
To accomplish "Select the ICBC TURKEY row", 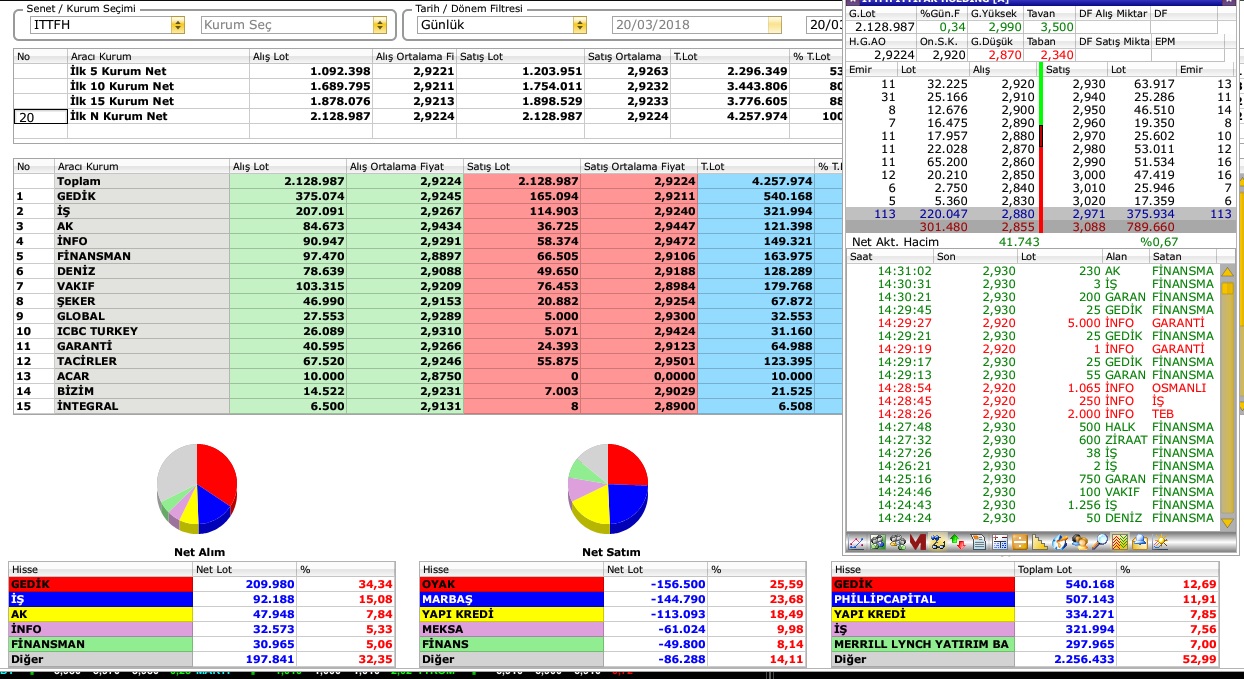I will (428, 332).
